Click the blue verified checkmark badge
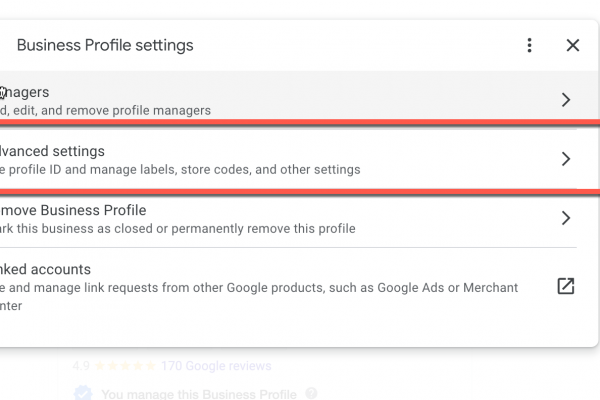This screenshot has height=400, width=600. pos(84,393)
